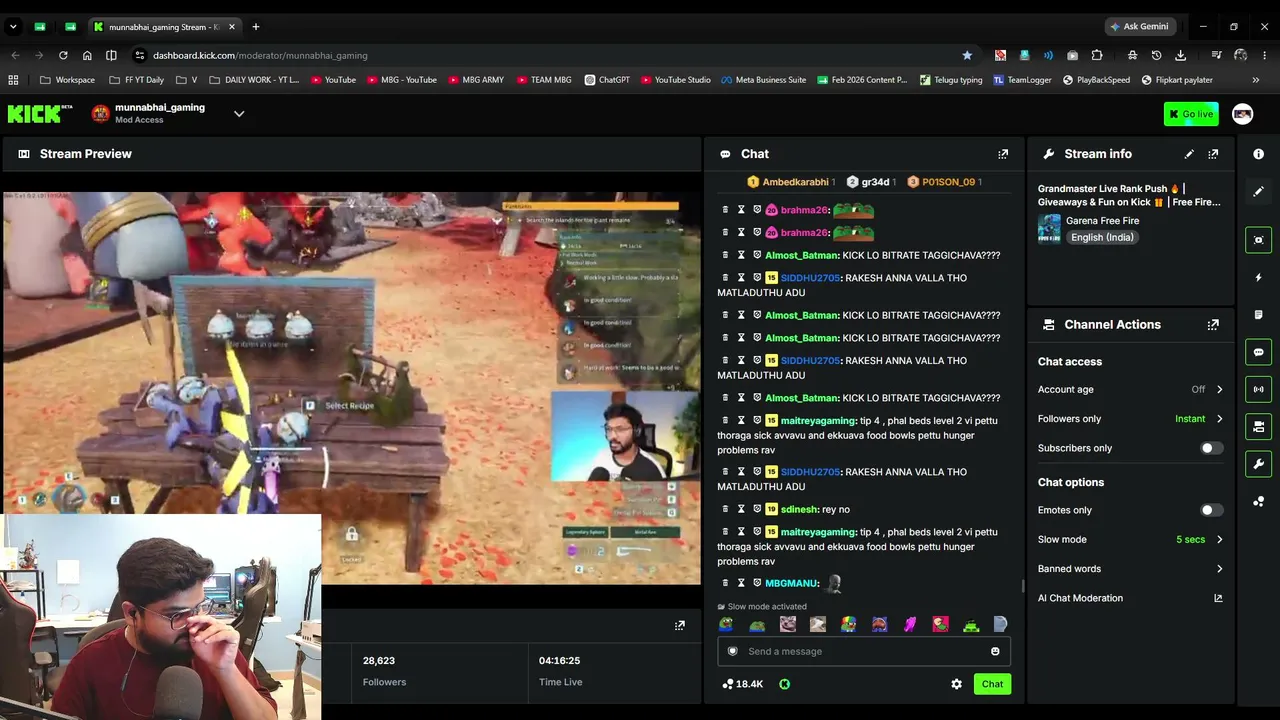Click username MBGMANU in chat

click(x=792, y=583)
